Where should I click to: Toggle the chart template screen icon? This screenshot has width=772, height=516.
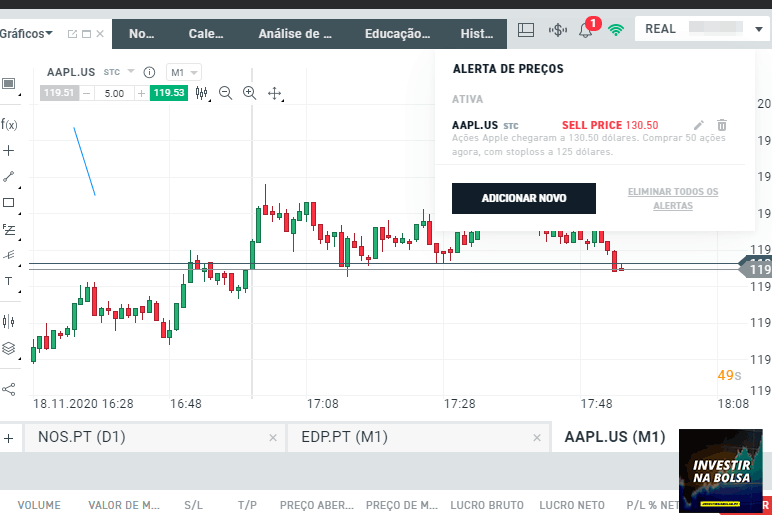click(9, 83)
